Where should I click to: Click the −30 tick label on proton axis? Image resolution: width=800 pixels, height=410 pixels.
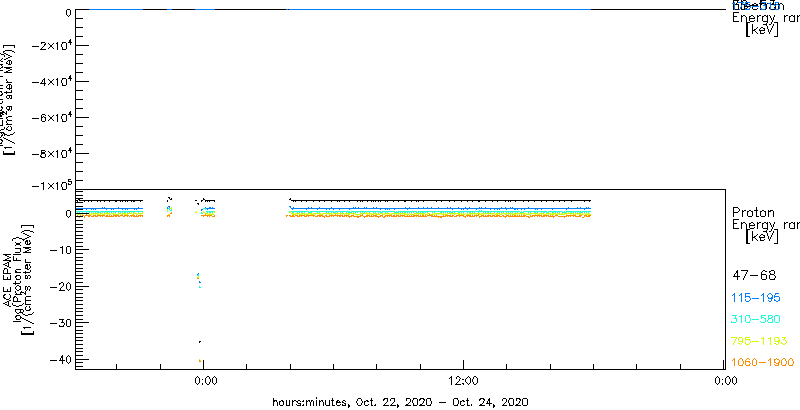(x=59, y=323)
